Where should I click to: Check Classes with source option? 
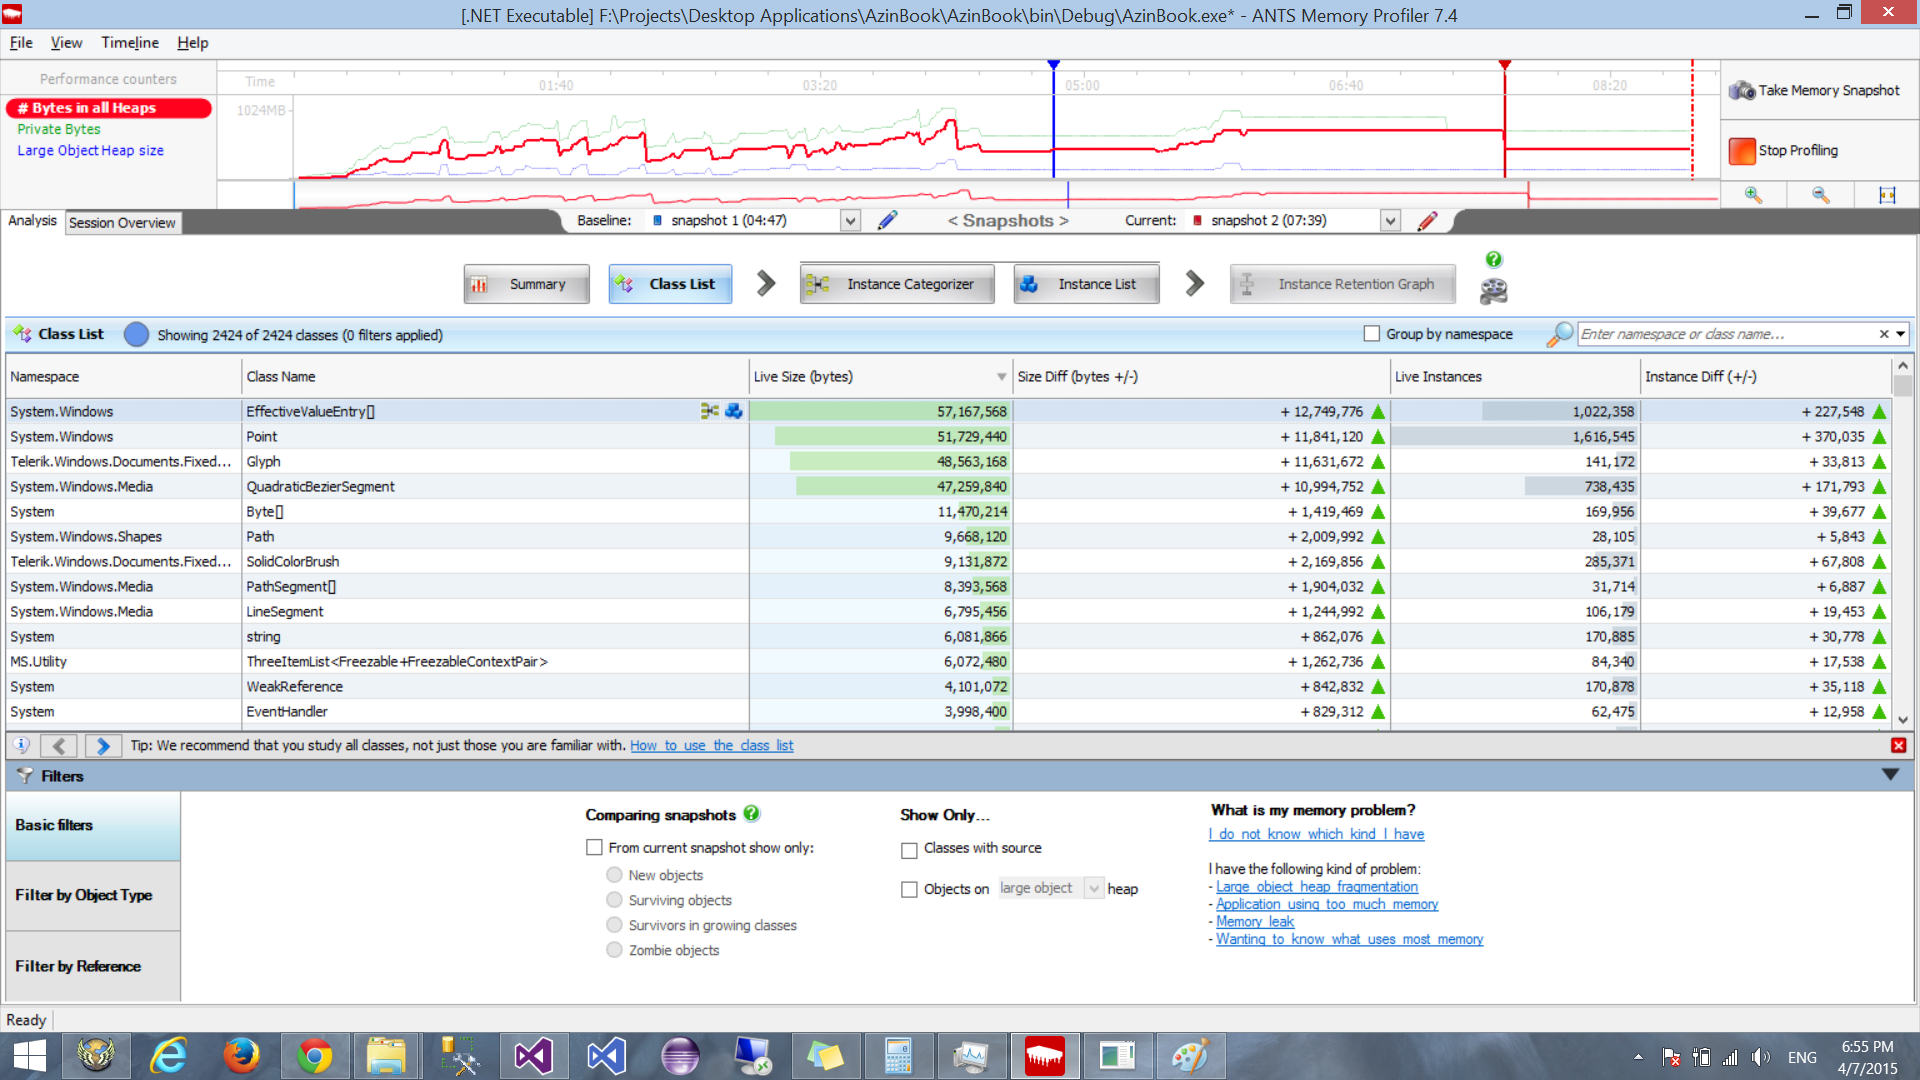pos(909,849)
